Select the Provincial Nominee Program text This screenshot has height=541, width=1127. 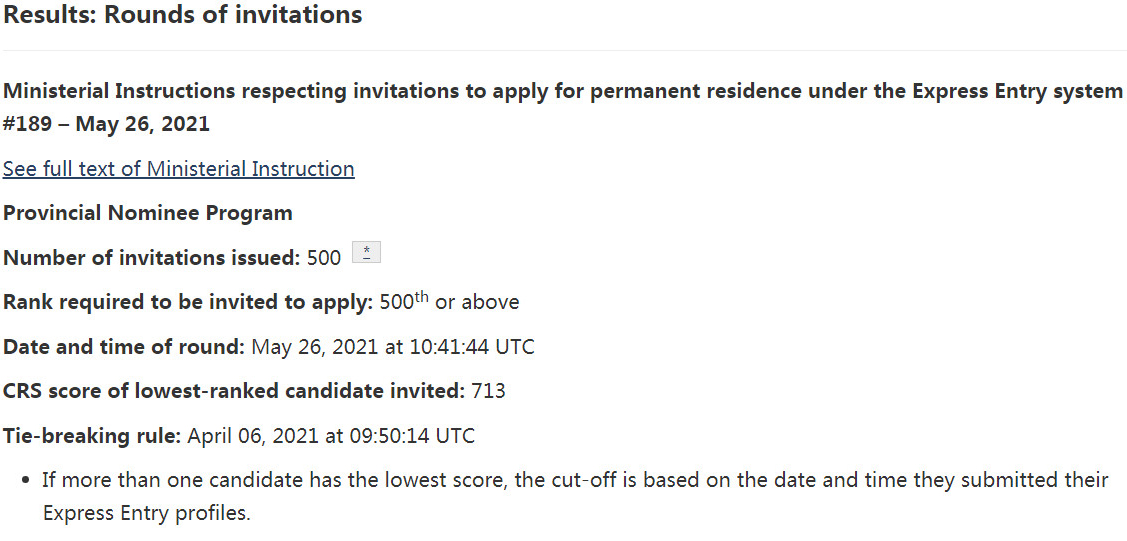[148, 213]
